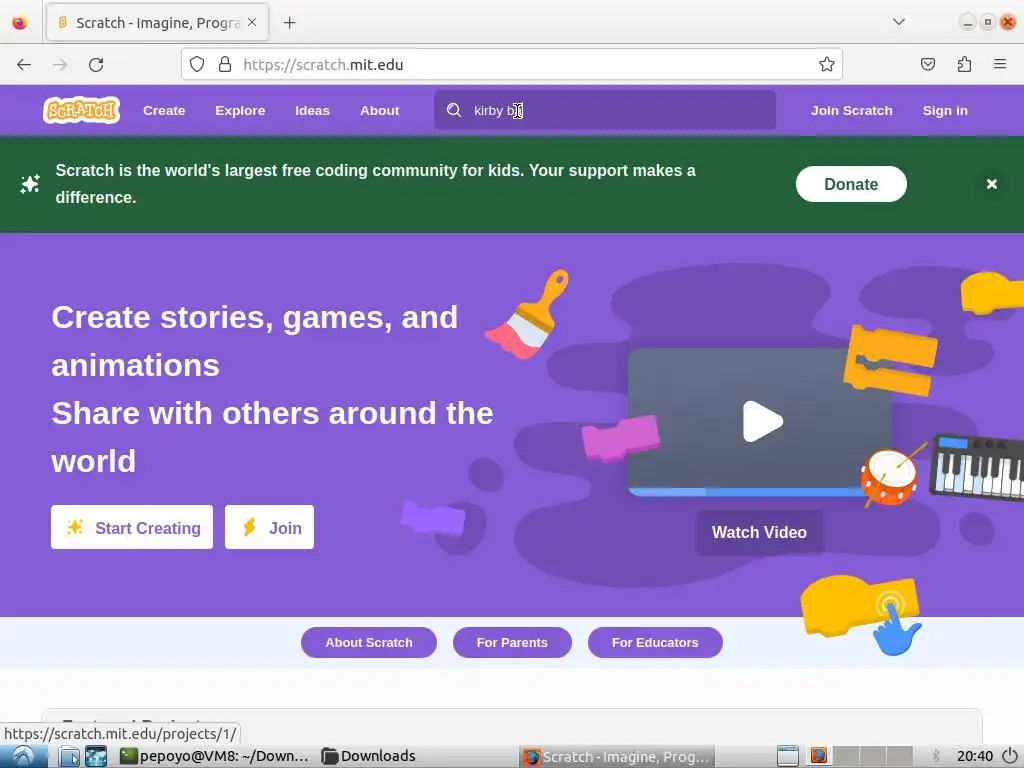
Task: Click the search magnifier icon
Action: pos(454,110)
